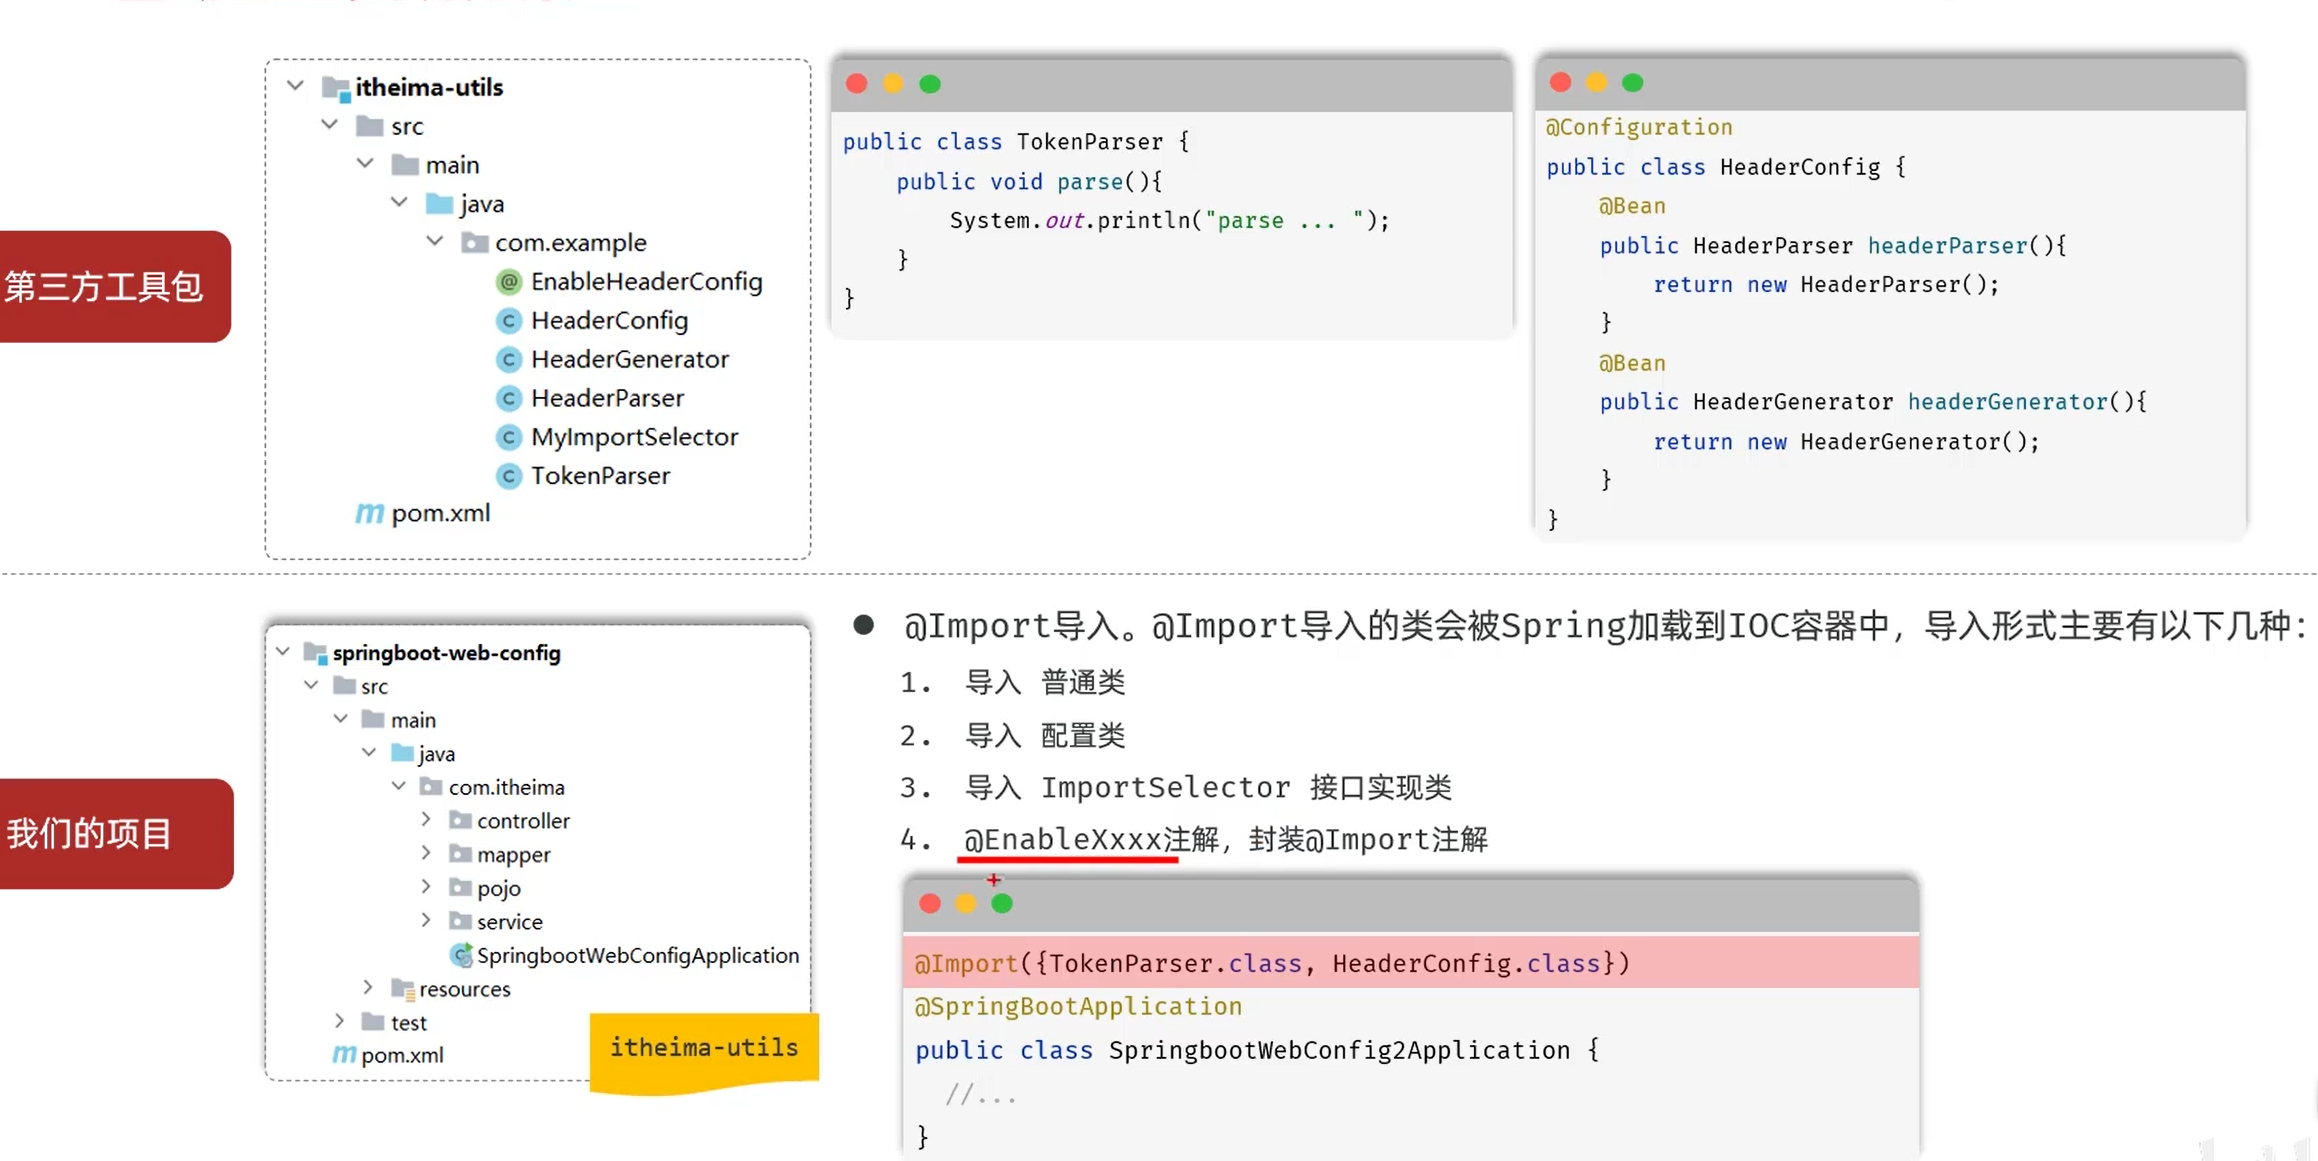Viewport: 2318px width, 1161px height.
Task: Click the springboot-web-config module folder icon
Action: [316, 653]
